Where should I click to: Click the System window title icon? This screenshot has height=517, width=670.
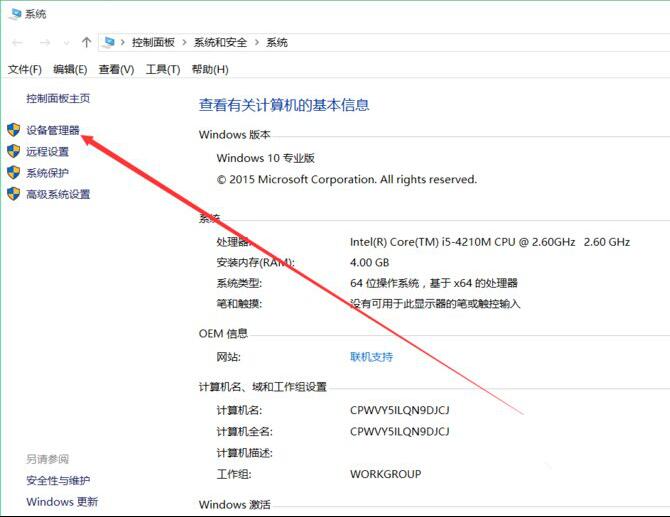coord(15,14)
